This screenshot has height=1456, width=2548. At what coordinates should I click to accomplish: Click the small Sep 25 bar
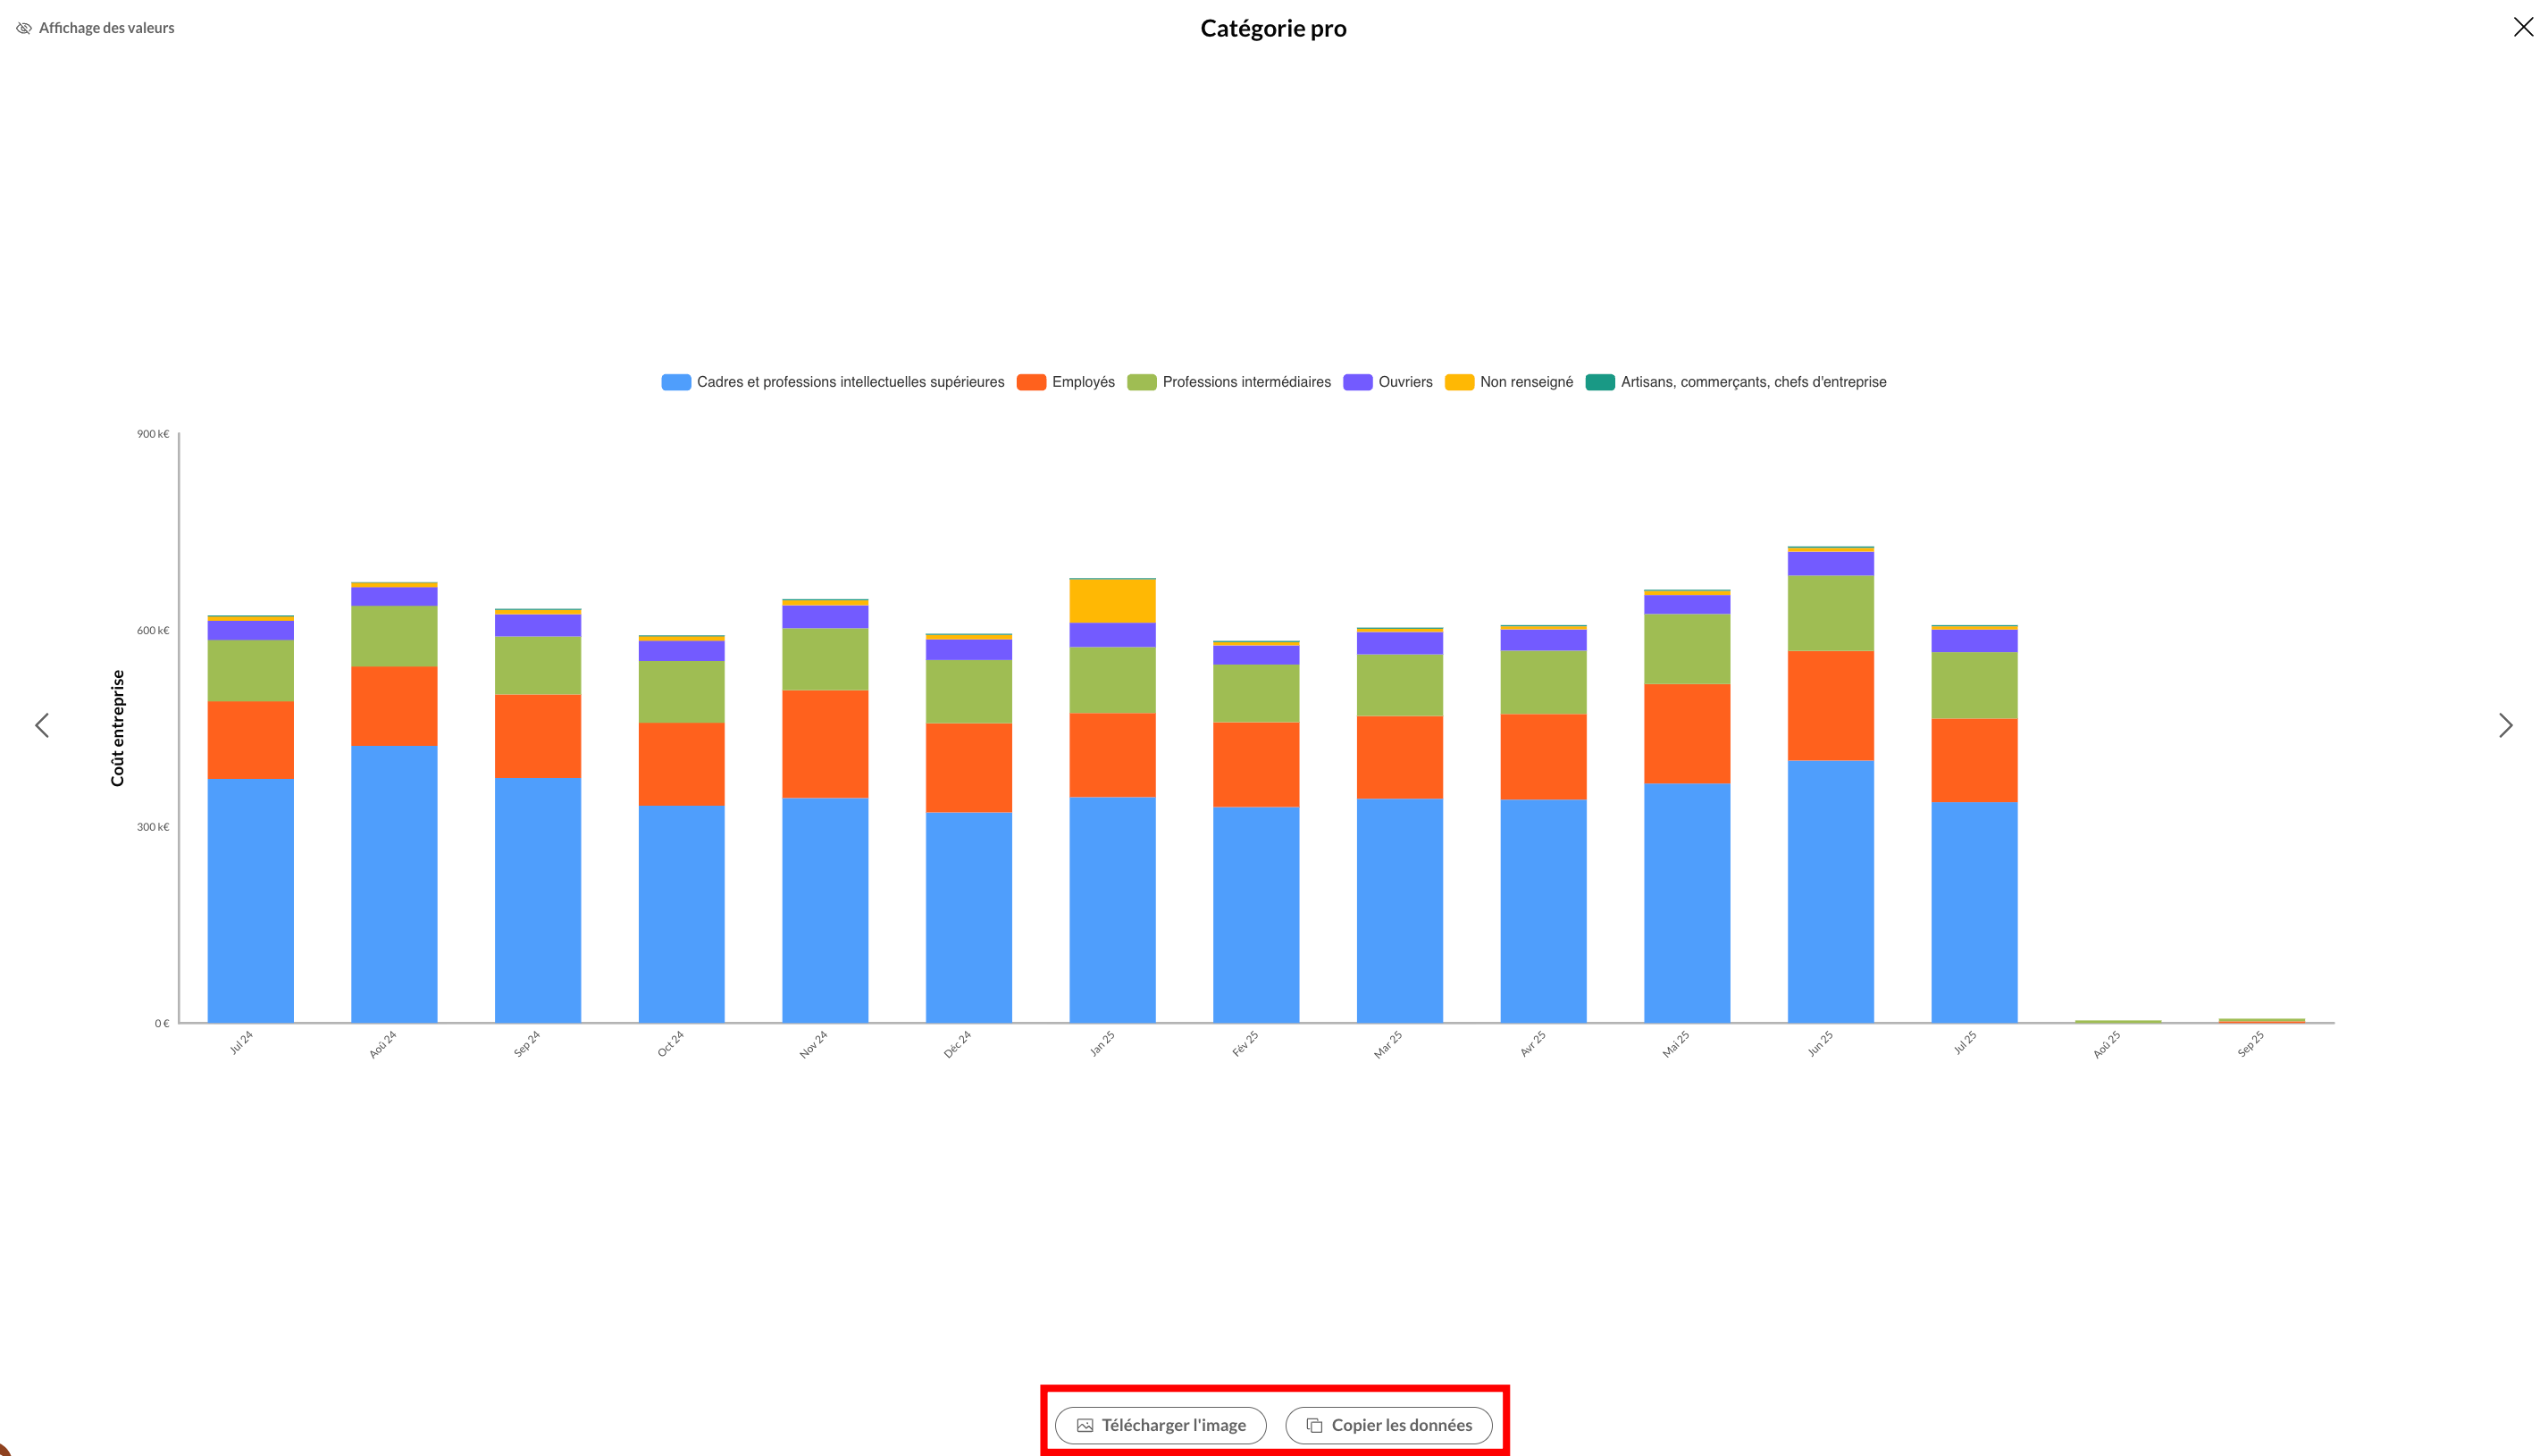(2261, 1020)
